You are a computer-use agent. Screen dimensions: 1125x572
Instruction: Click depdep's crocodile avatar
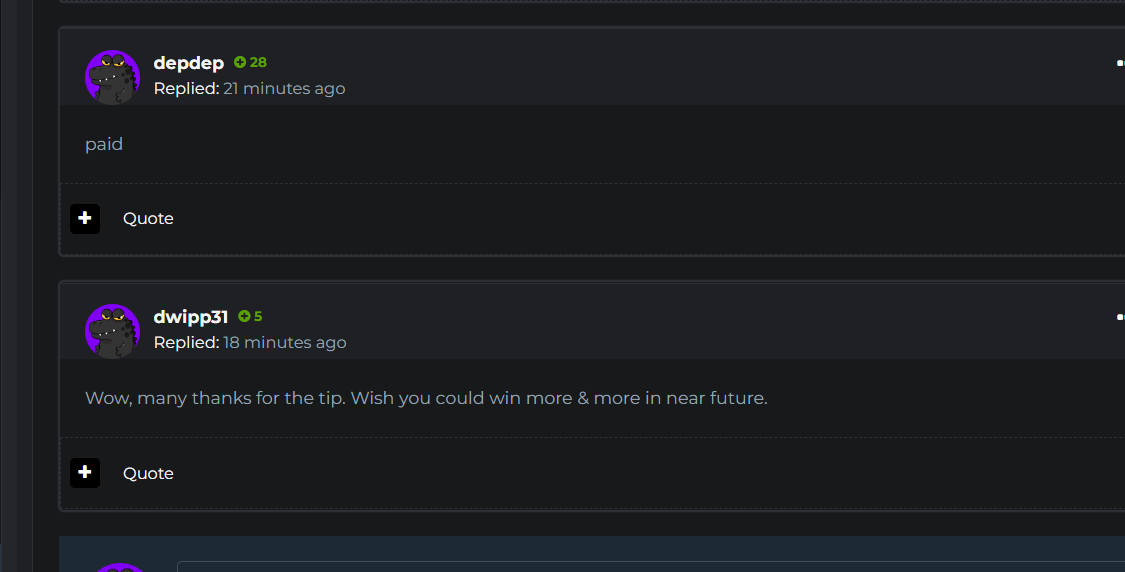[112, 76]
